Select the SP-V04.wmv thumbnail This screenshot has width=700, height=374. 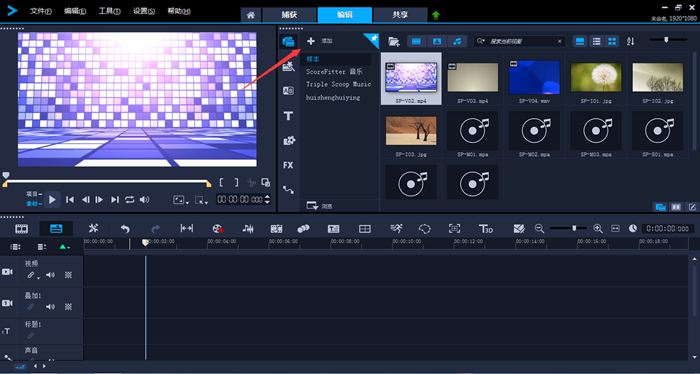(534, 80)
